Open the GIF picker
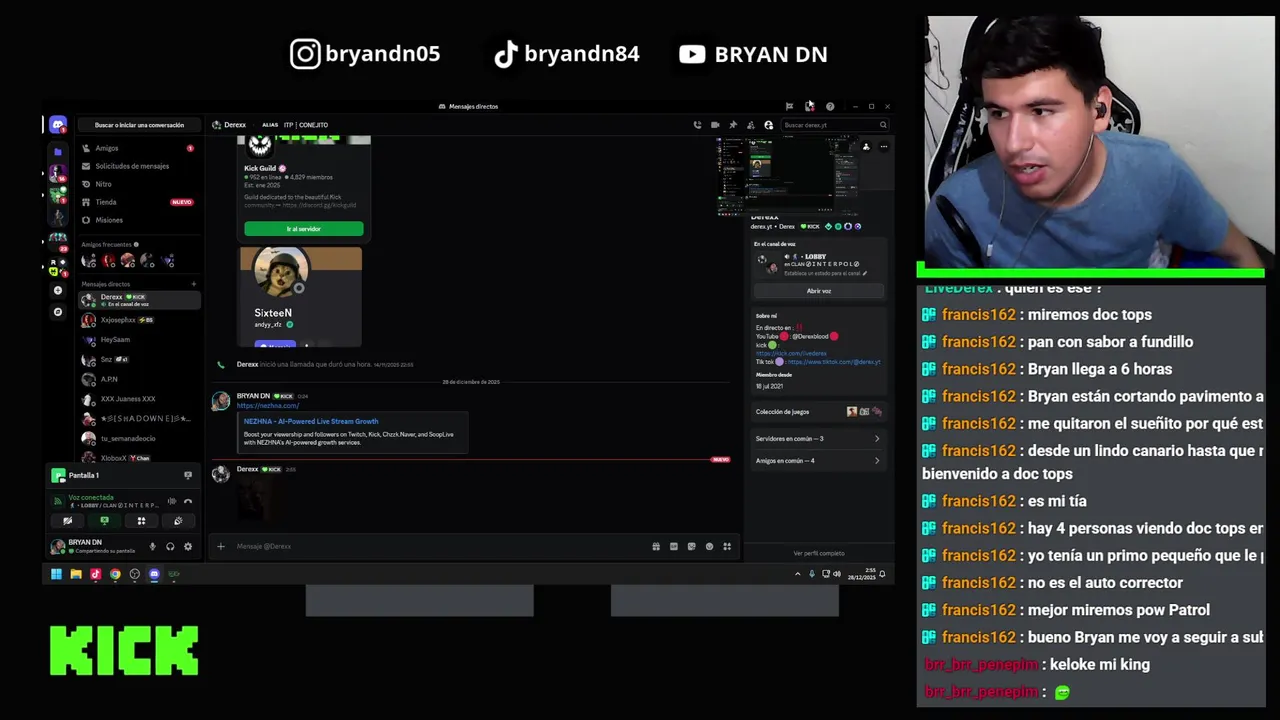This screenshot has width=1280, height=720. [x=674, y=546]
